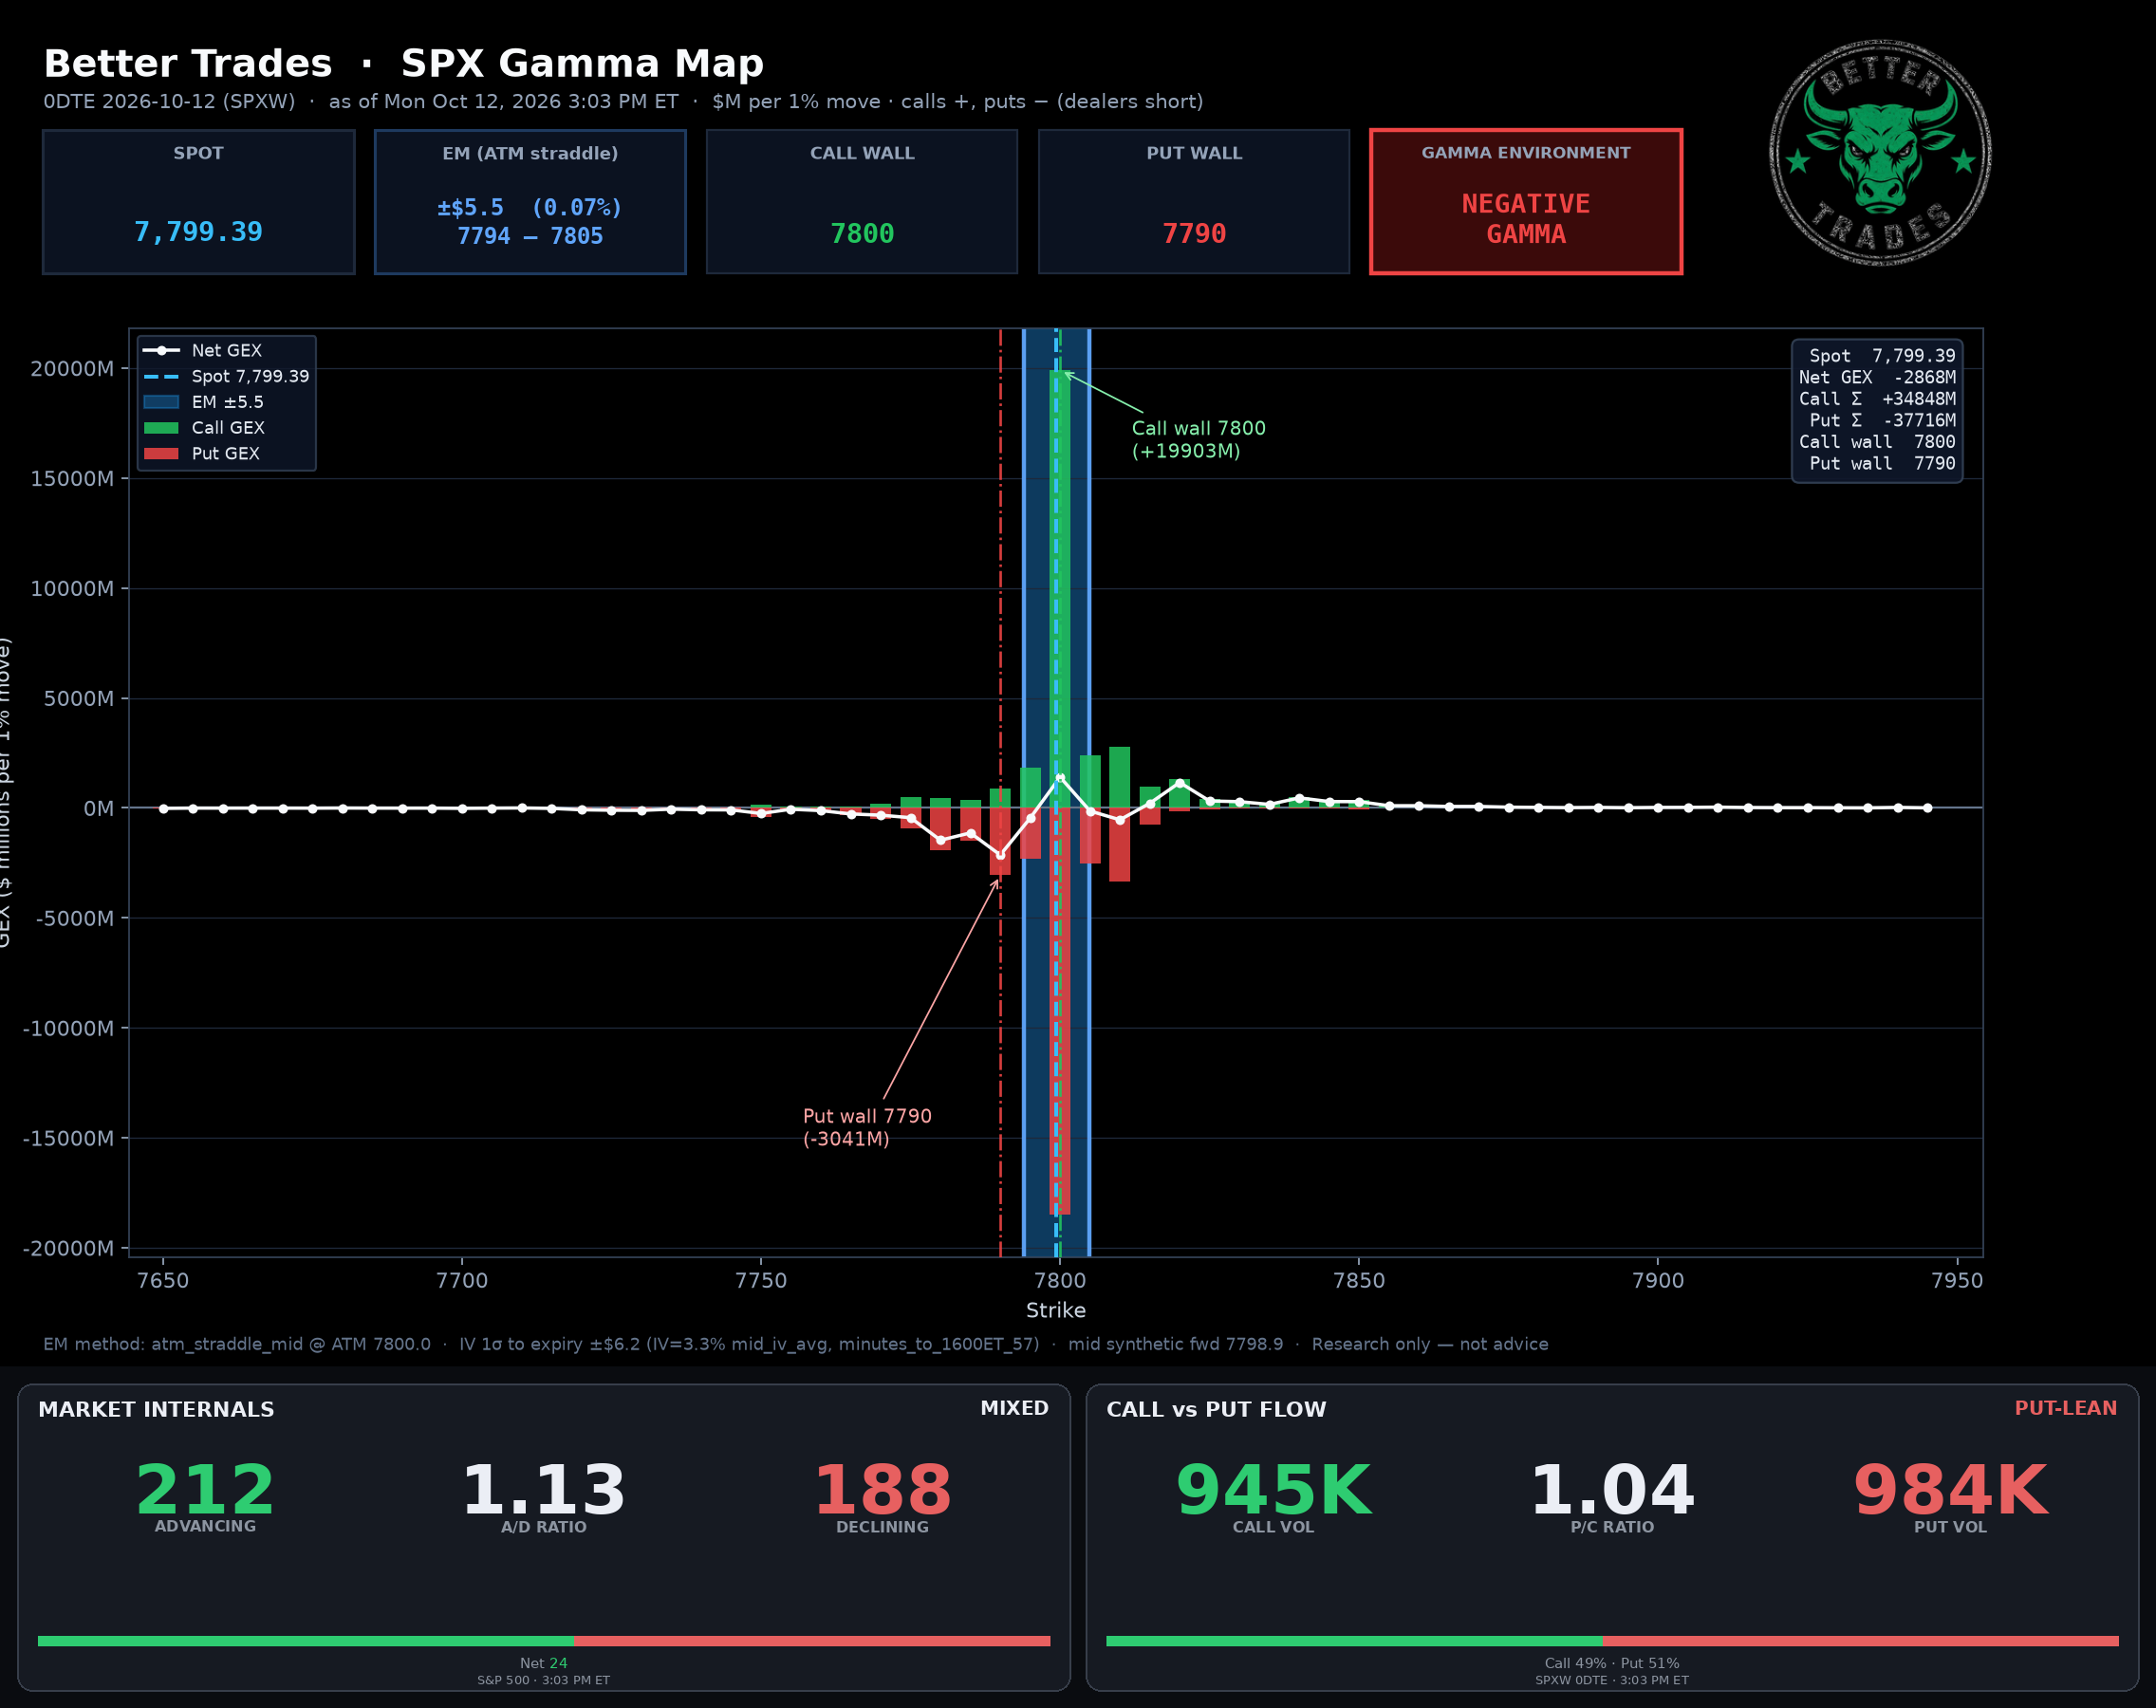Click the 945K CALL VOL value

[1273, 1490]
